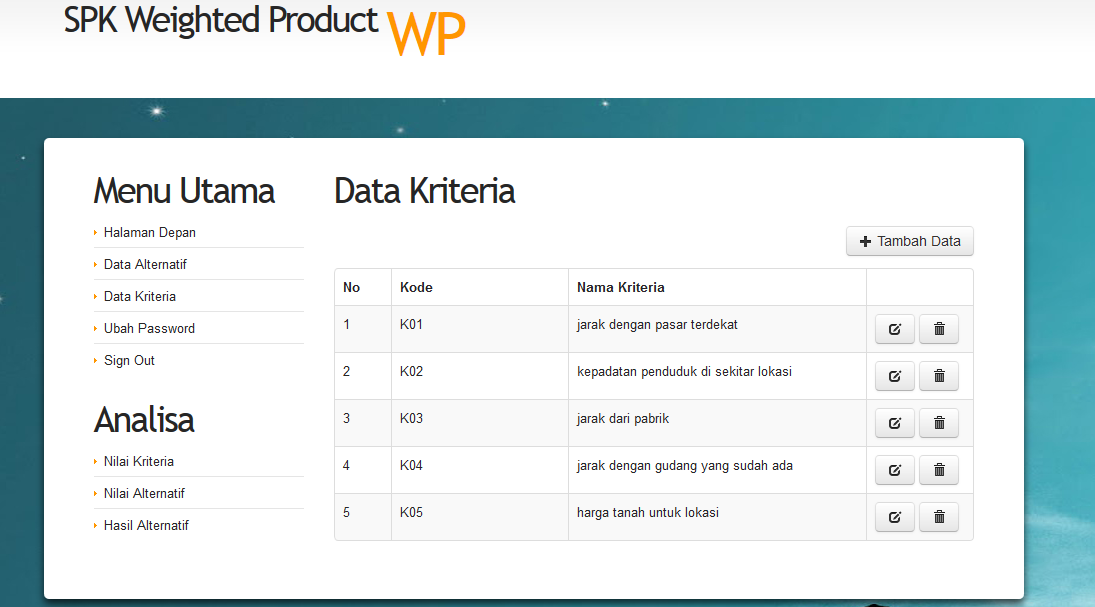1095x607 pixels.
Task: Sign out of the application
Action: (126, 360)
